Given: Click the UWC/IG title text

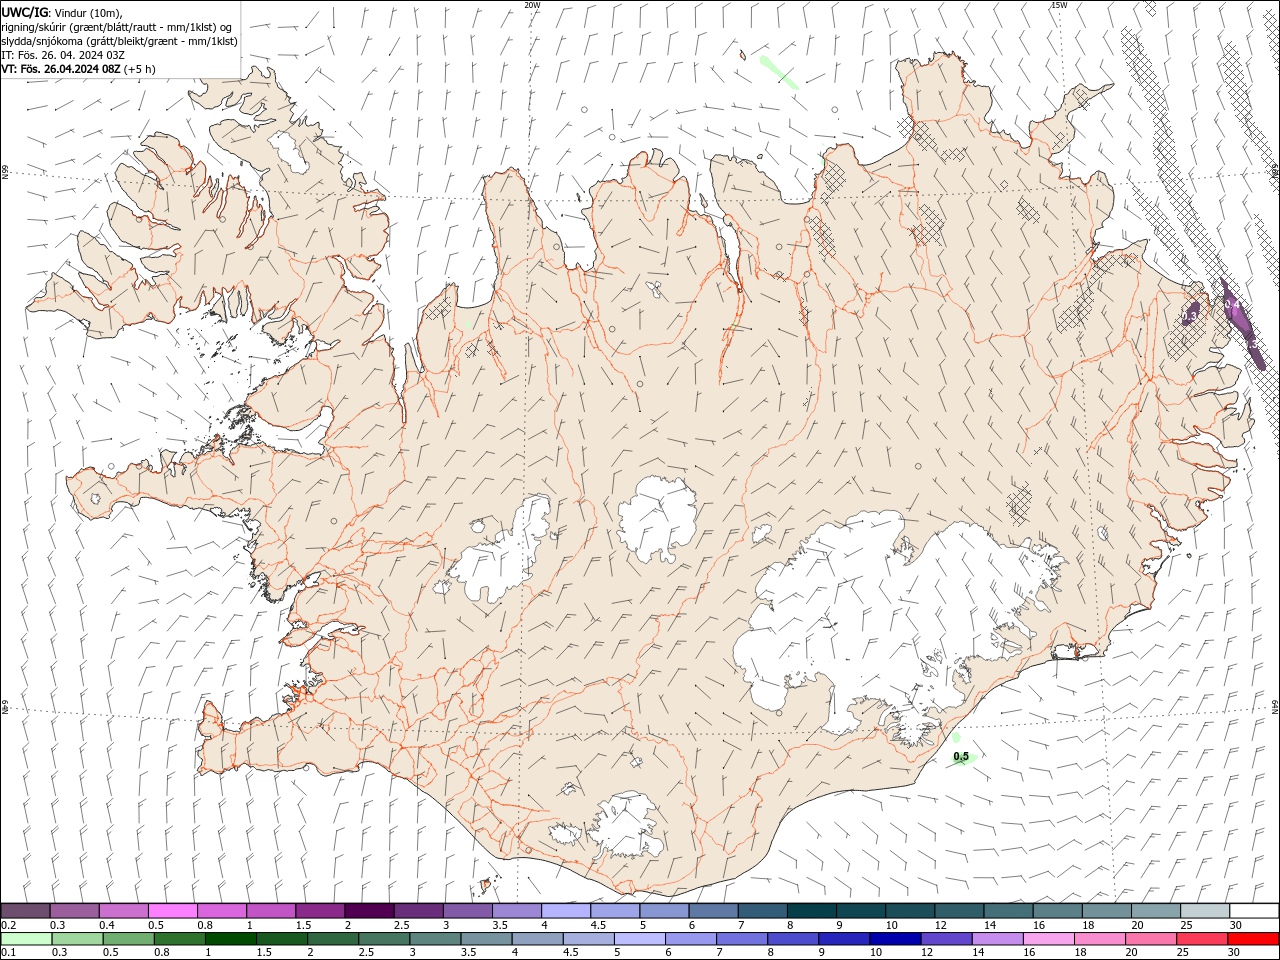Looking at the screenshot, I should coord(23,12).
